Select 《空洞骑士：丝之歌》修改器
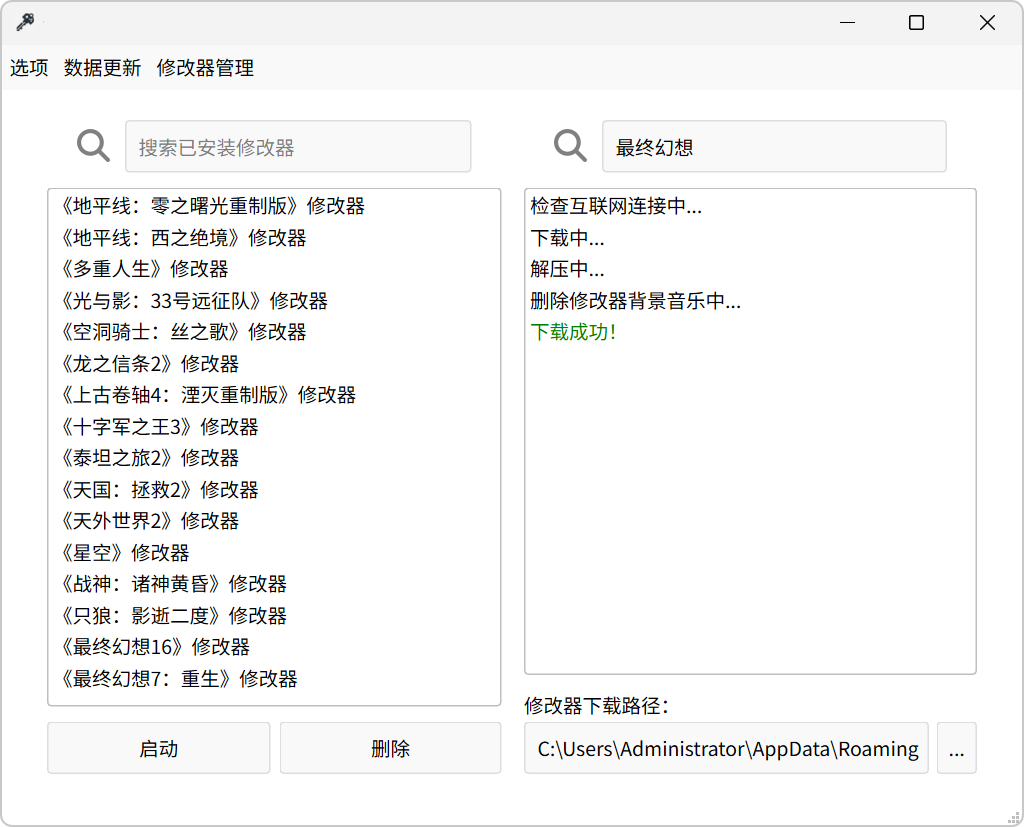 click(x=274, y=332)
